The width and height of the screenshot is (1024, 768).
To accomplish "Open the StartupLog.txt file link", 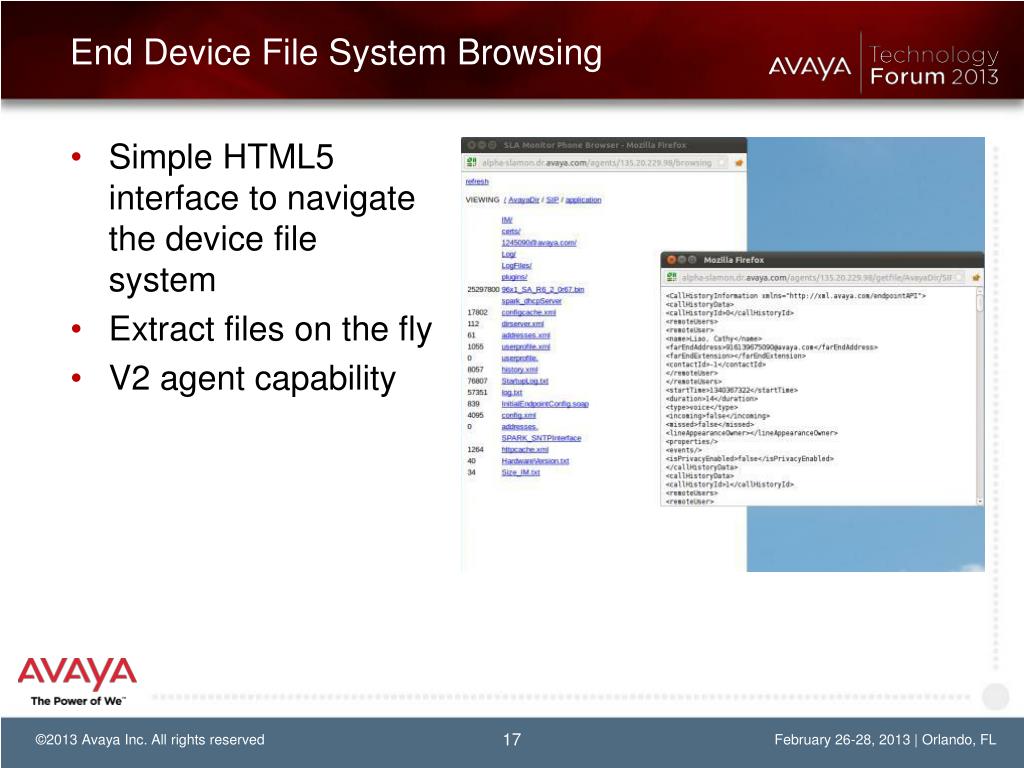I will tap(525, 381).
